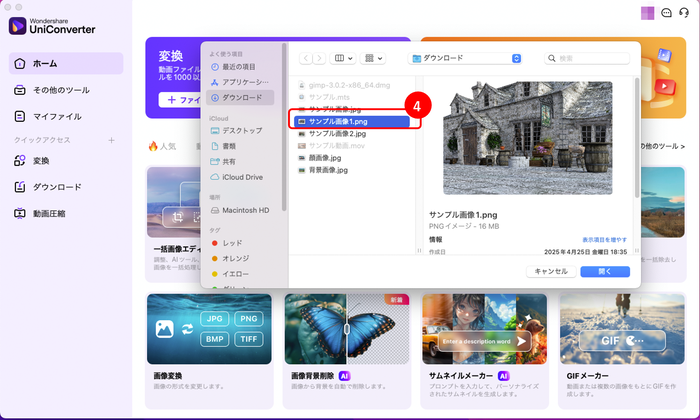Click the stone house preview image

[x=528, y=138]
